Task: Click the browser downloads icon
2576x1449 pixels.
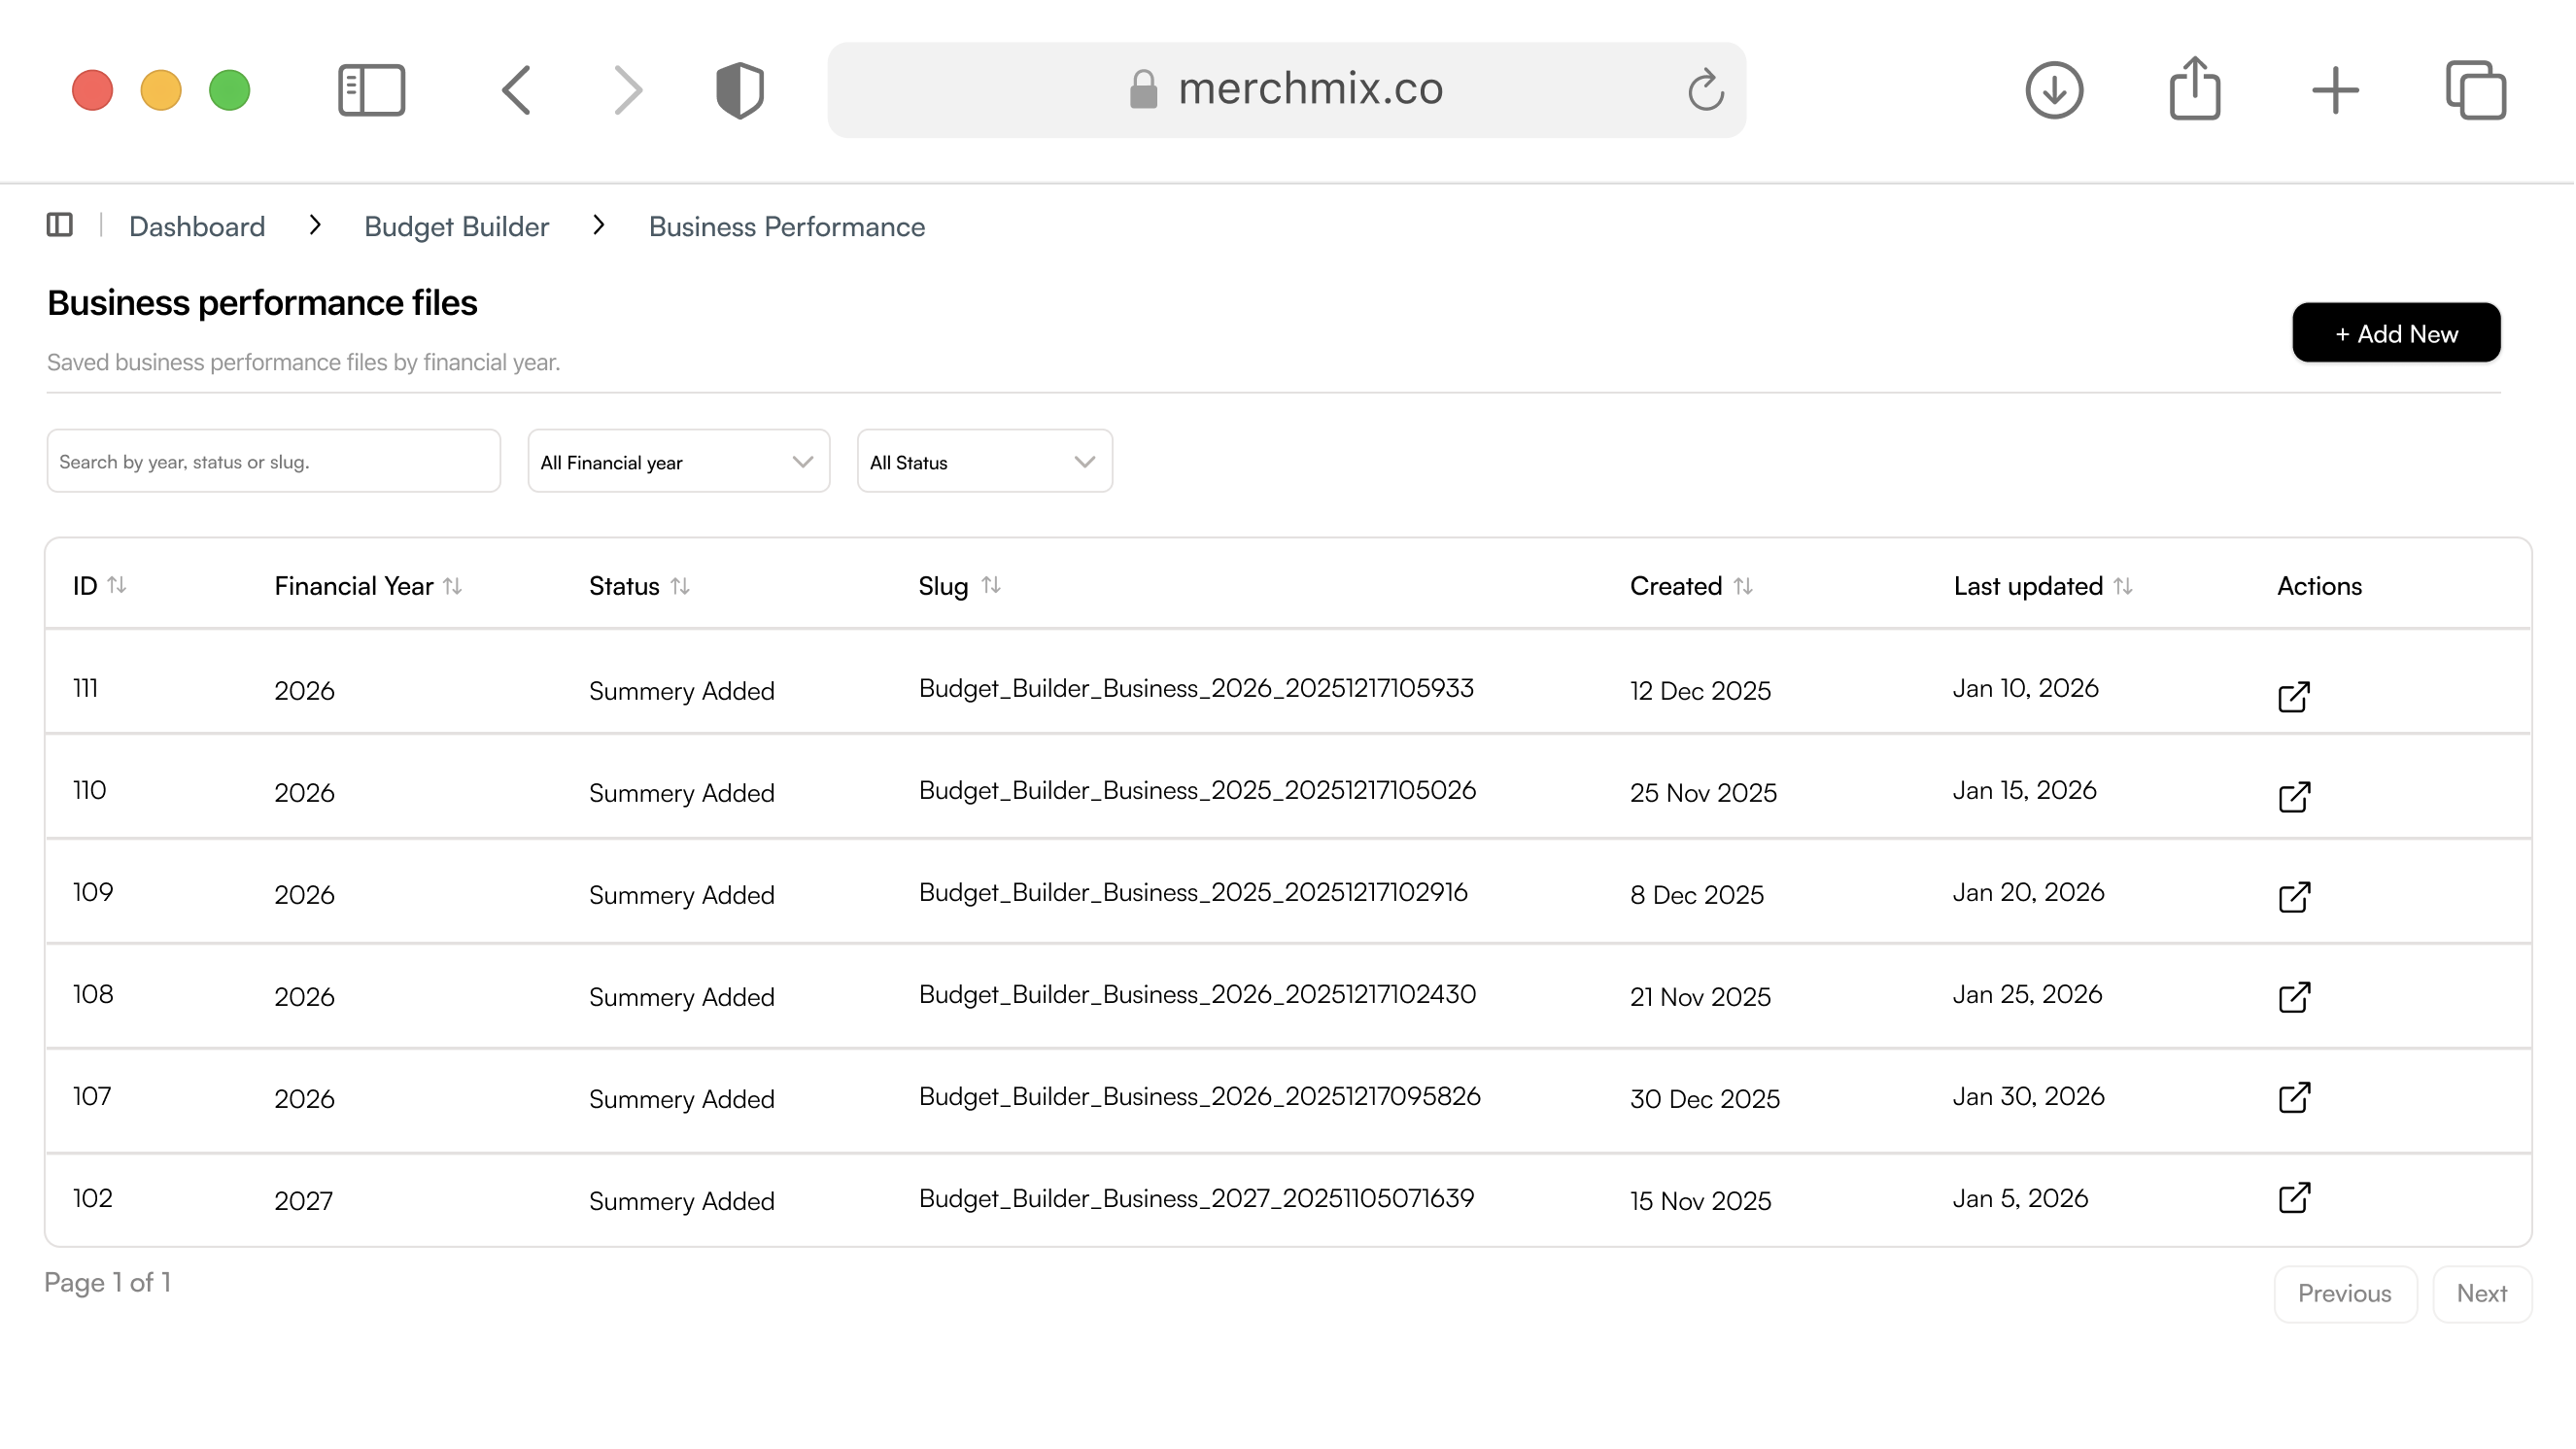Action: tap(2054, 90)
